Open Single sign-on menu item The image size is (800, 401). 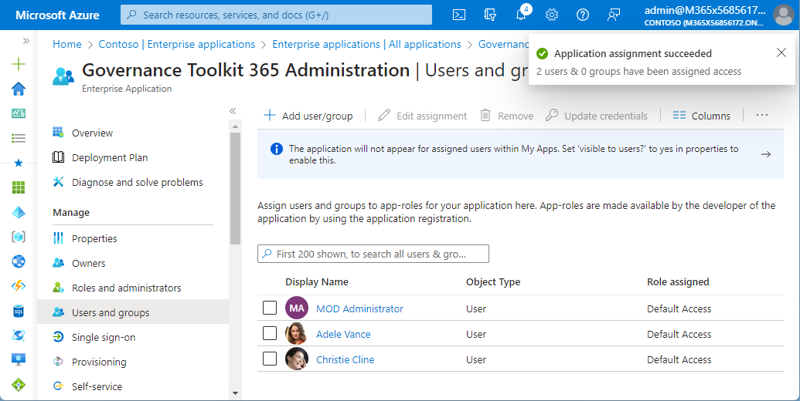[x=103, y=337]
